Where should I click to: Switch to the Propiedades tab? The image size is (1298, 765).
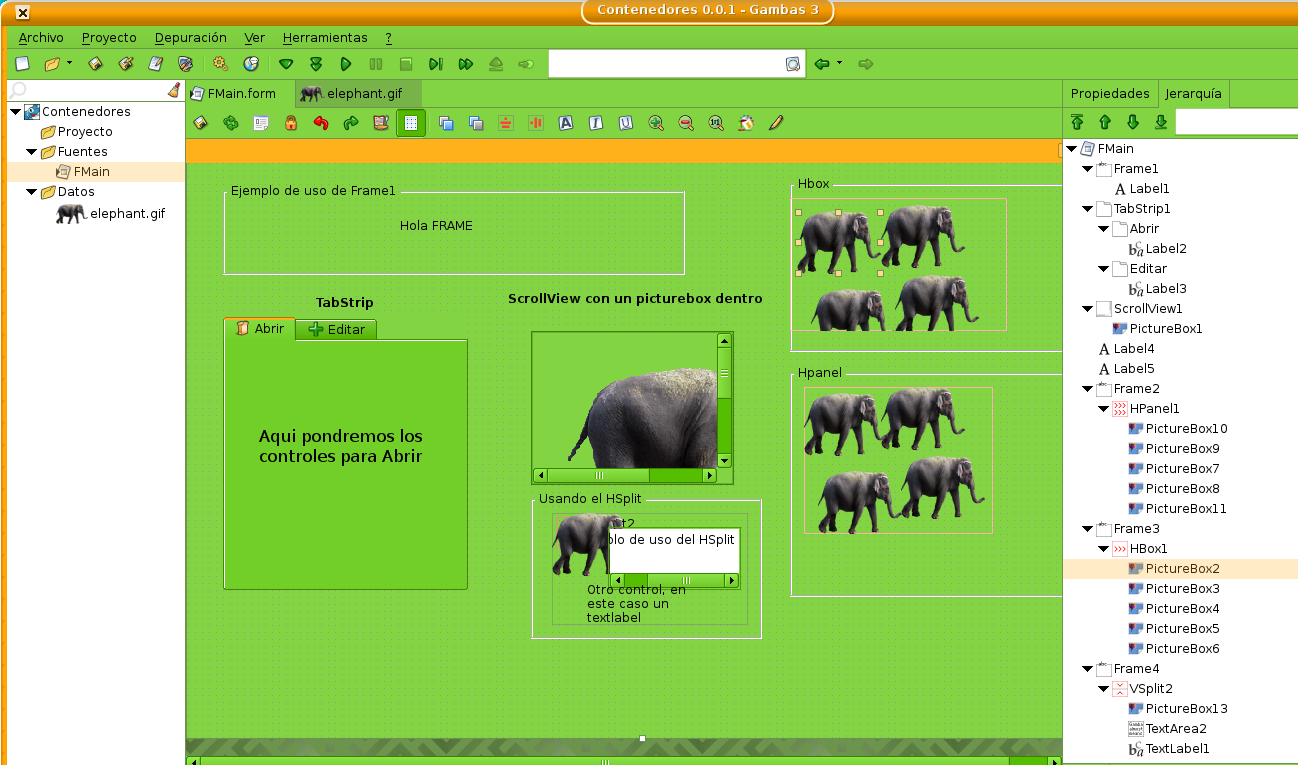tap(1110, 93)
